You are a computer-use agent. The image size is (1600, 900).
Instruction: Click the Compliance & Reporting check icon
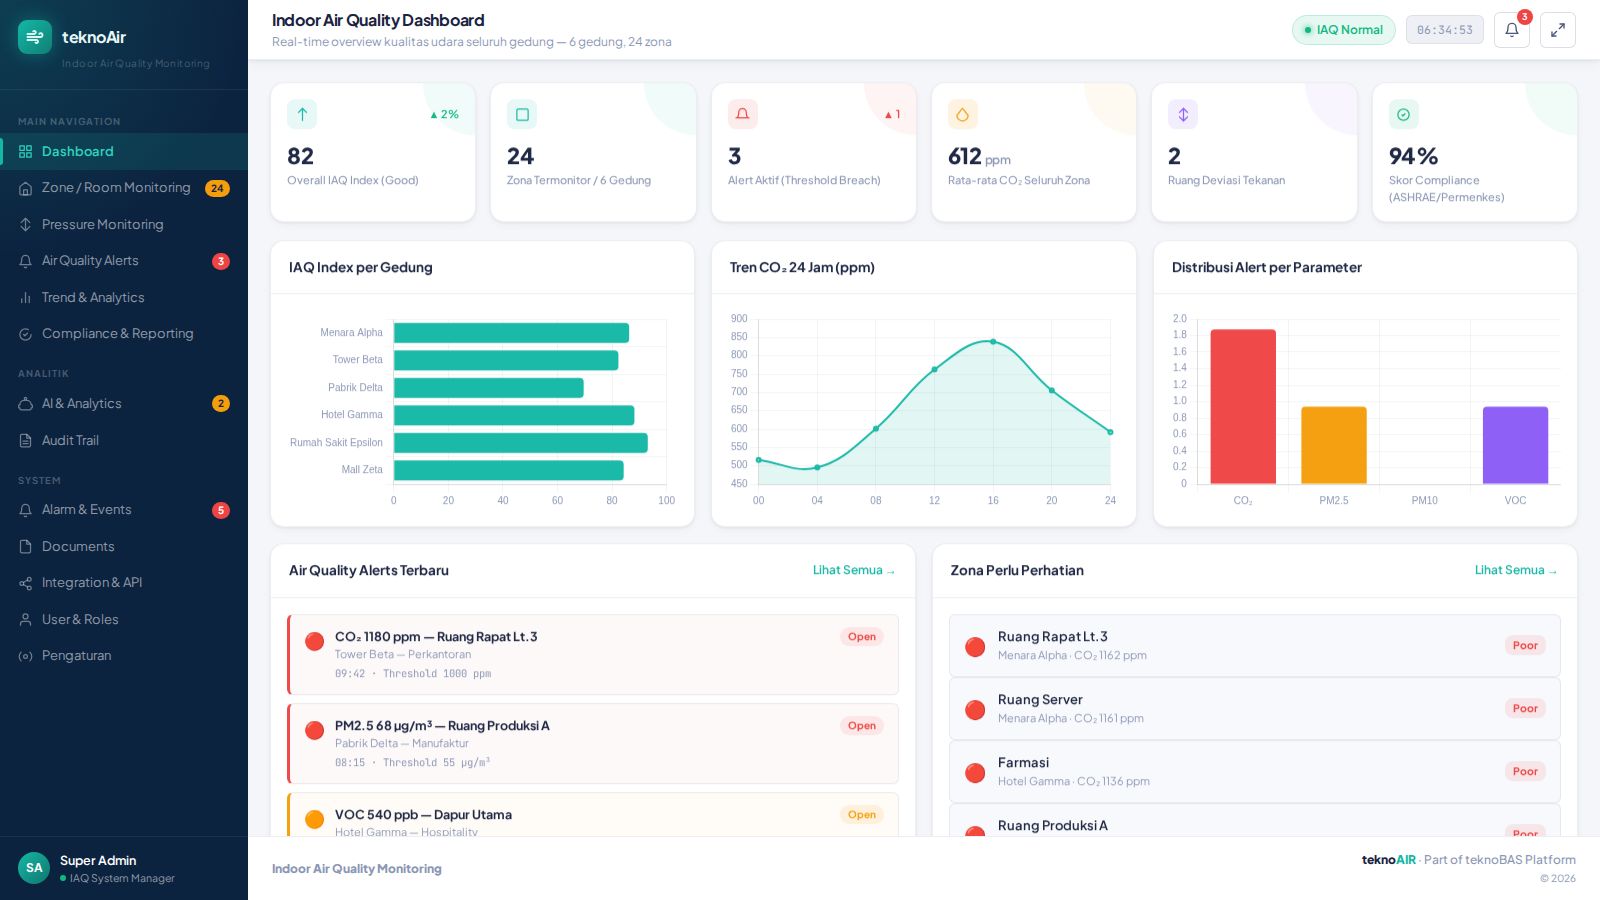26,334
